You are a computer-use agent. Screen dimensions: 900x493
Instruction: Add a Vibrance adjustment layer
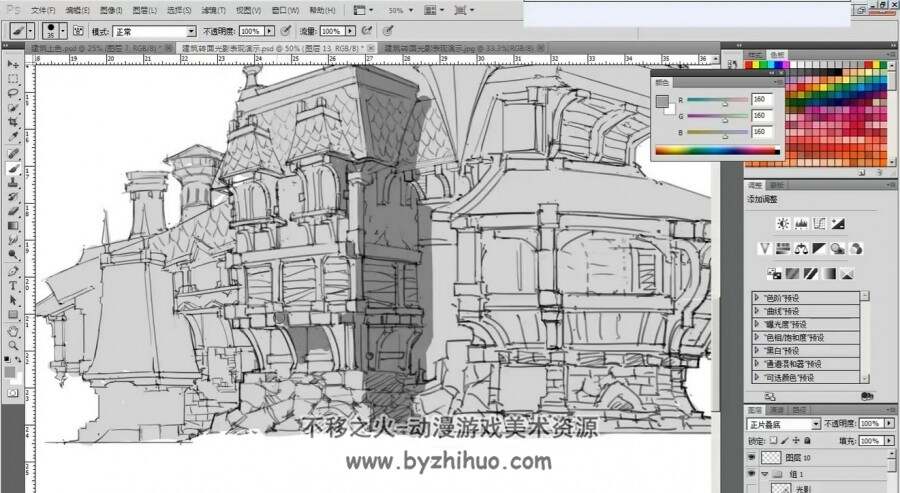click(x=765, y=249)
